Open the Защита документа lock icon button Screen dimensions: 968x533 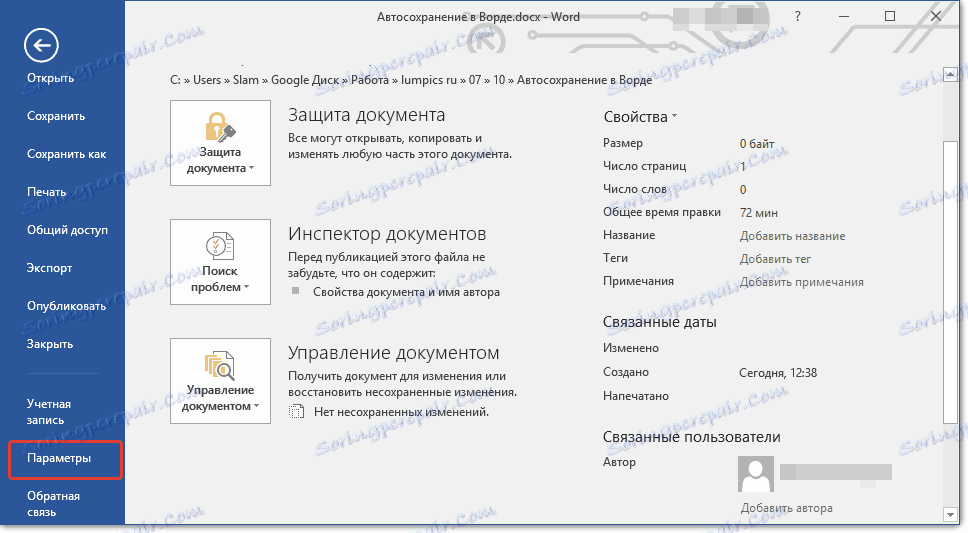(x=220, y=143)
